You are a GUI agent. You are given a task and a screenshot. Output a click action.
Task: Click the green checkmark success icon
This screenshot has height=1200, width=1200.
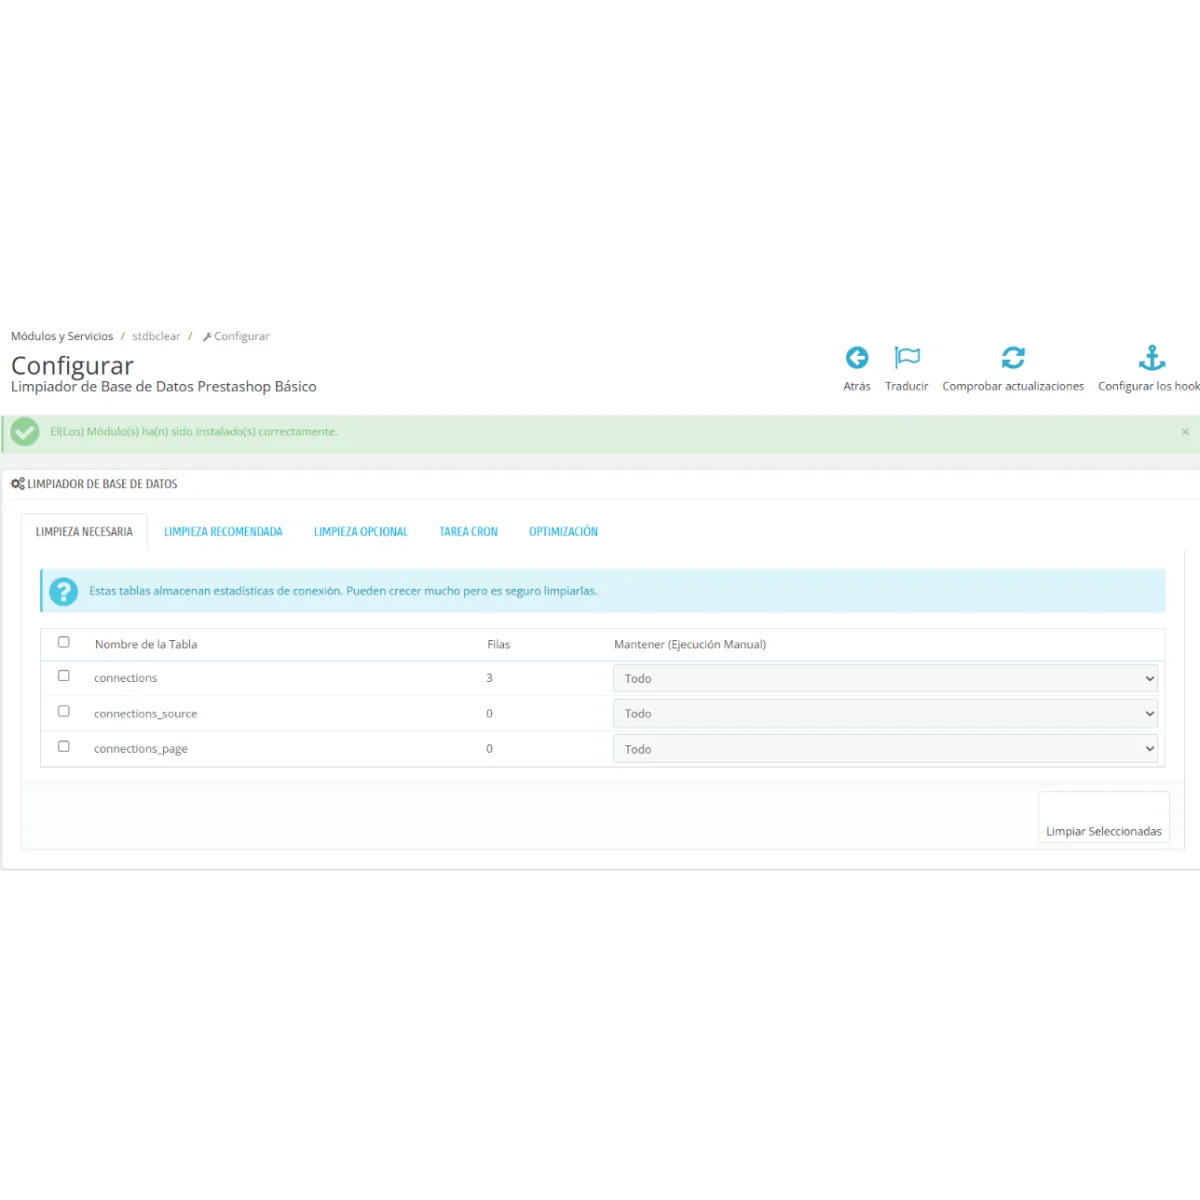click(25, 432)
